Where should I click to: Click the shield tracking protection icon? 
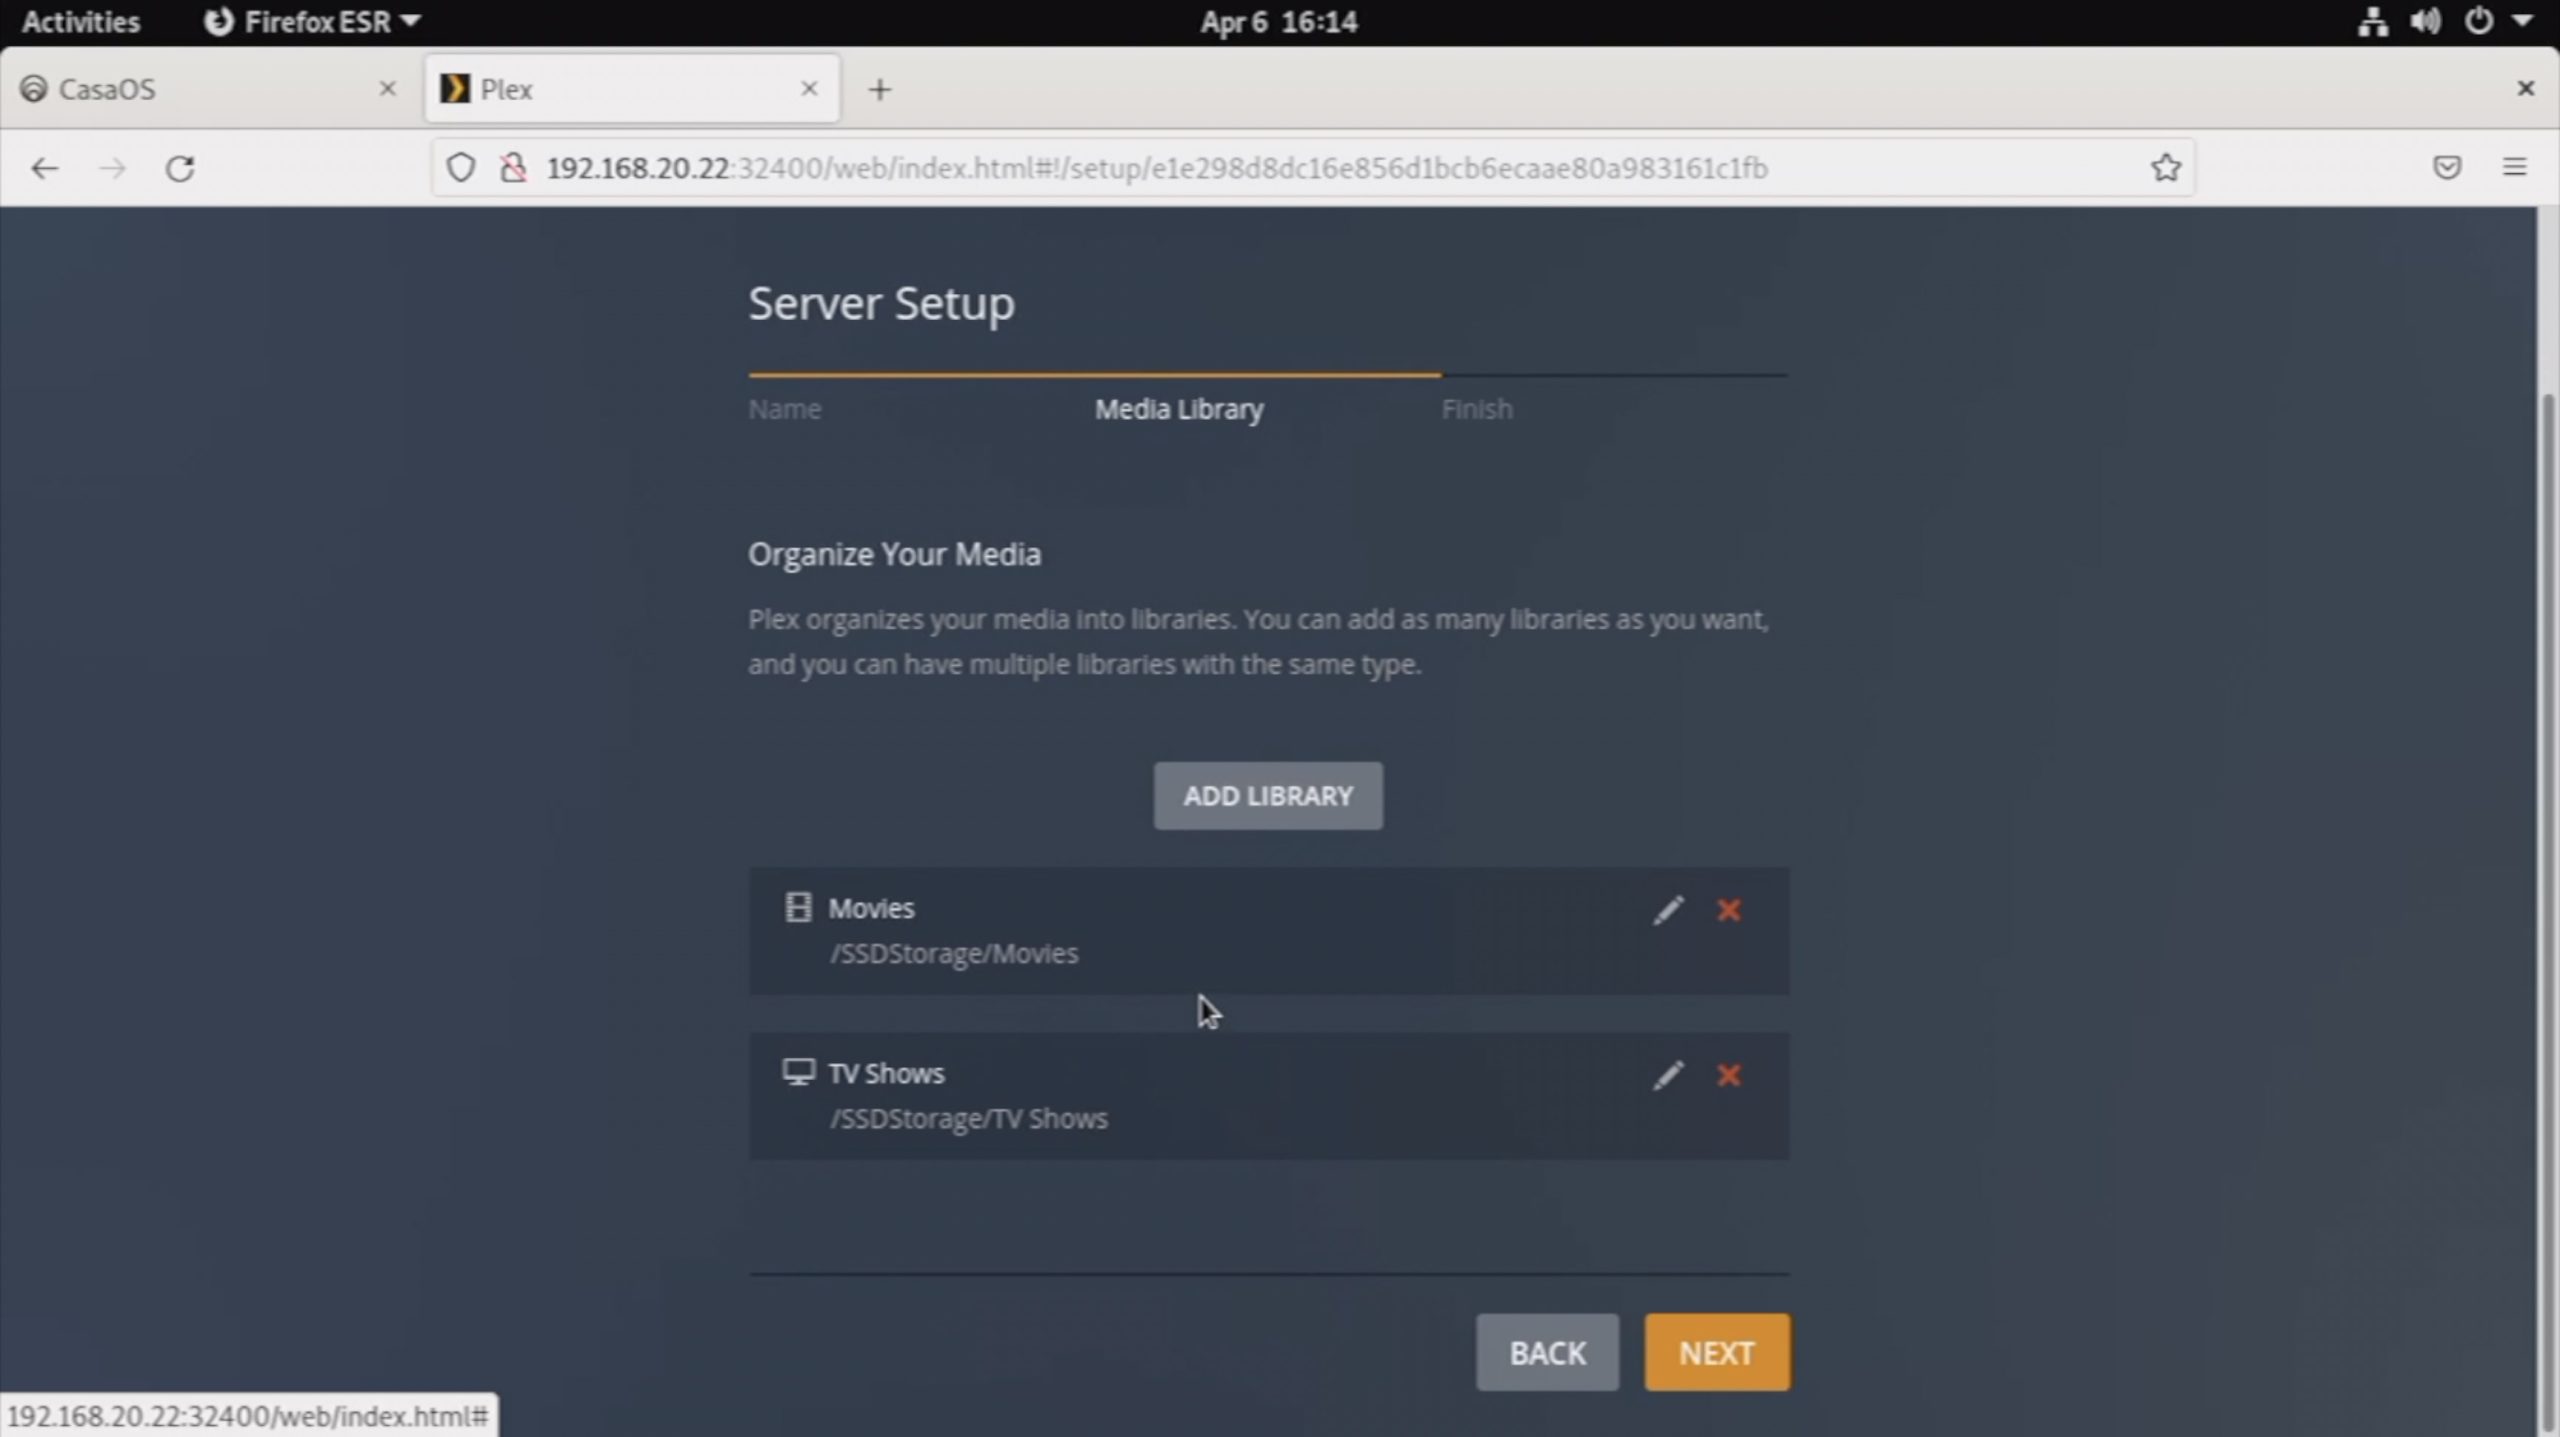pos(460,168)
